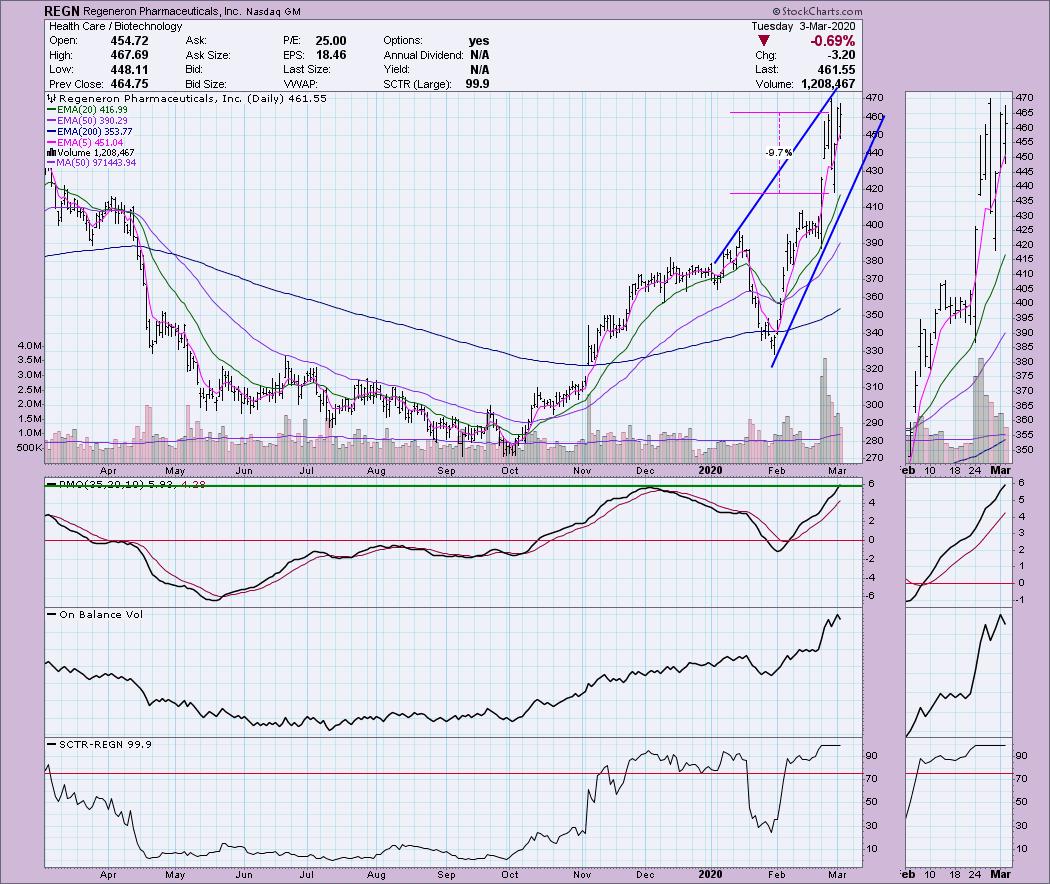Screen dimensions: 1050x884
Task: Click the EMA(20) 416.99 legend entry
Action: click(x=86, y=109)
